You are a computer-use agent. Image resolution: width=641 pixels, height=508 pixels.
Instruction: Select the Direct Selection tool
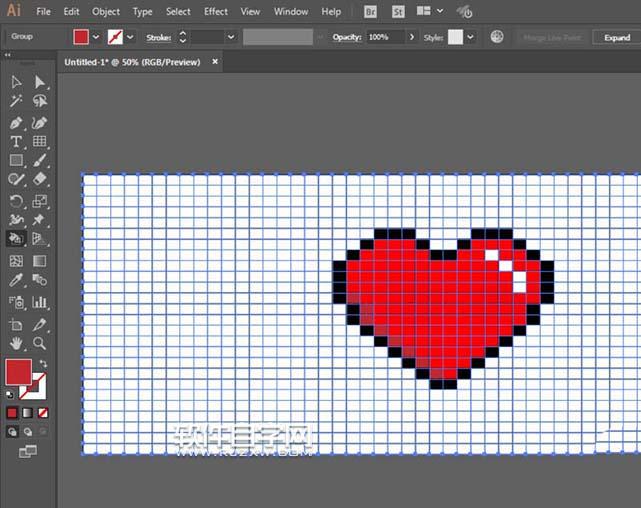(x=40, y=82)
